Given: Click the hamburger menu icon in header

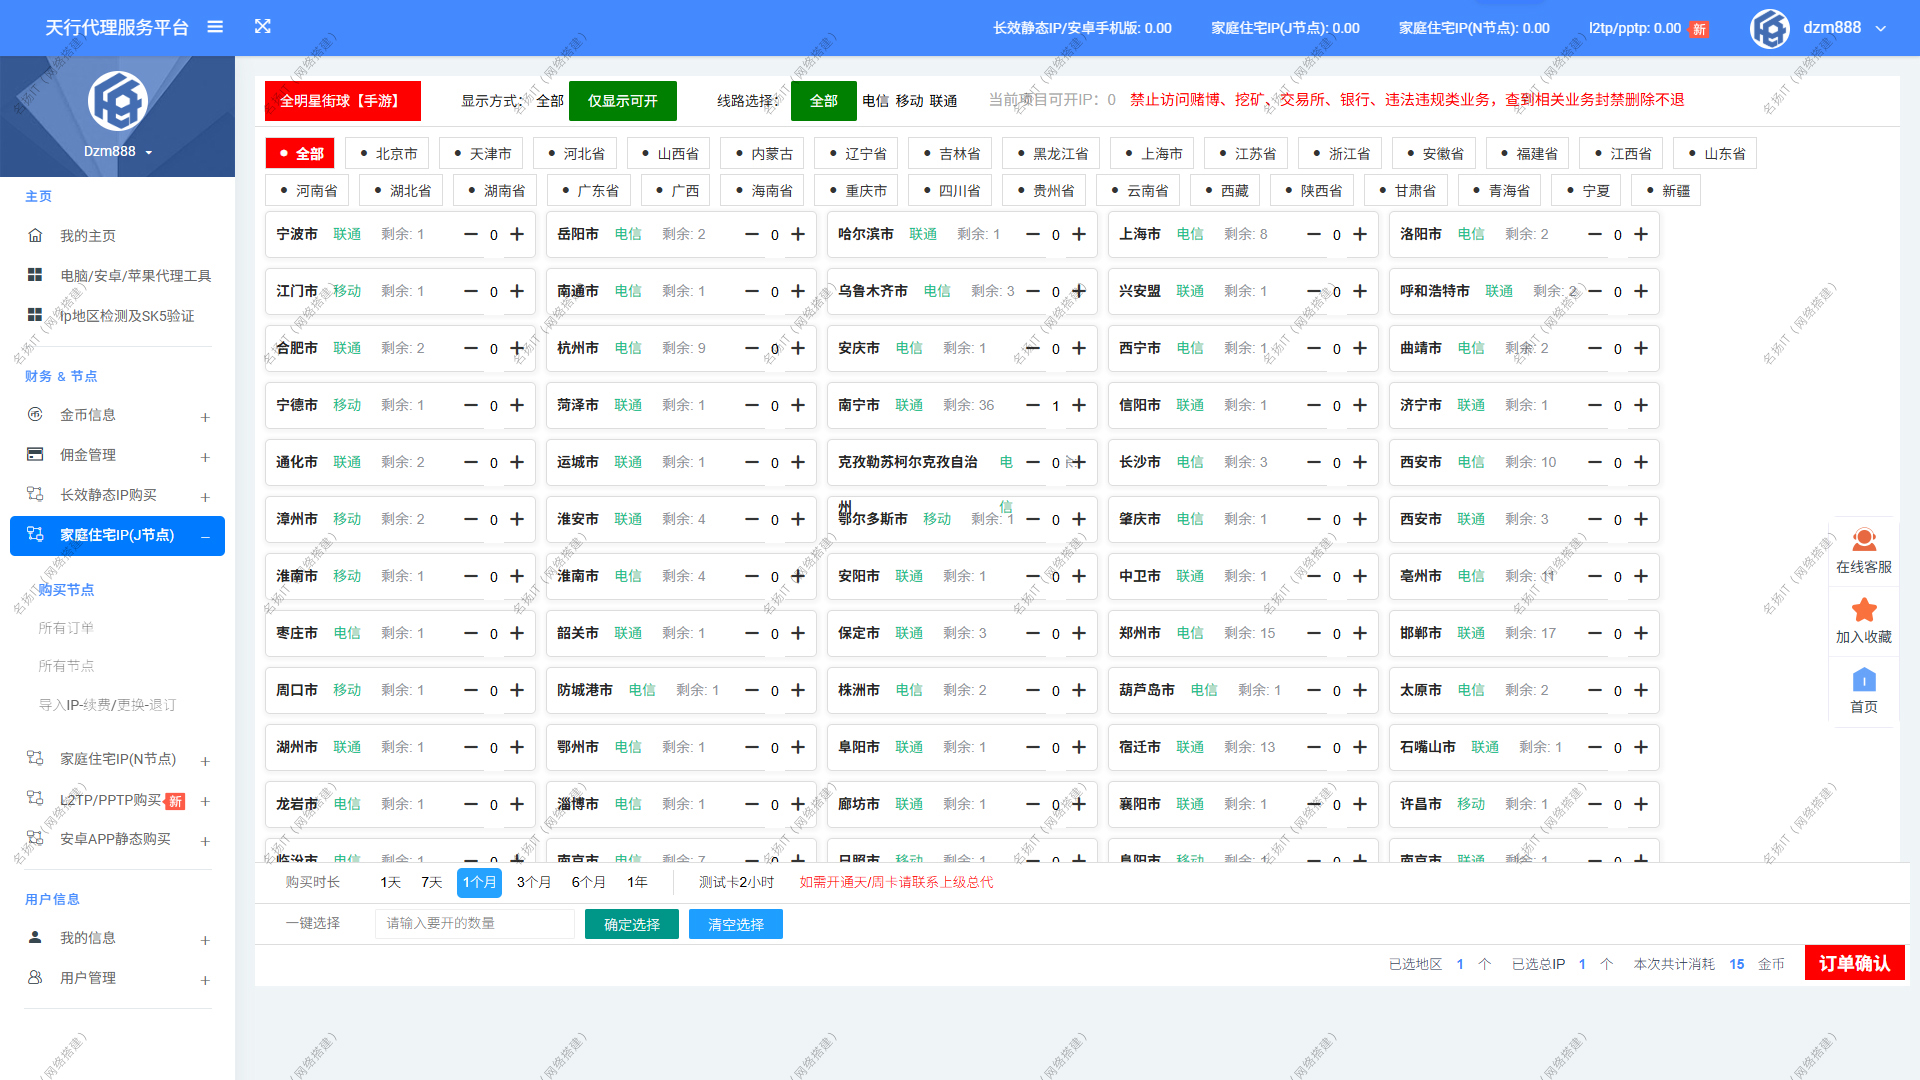Looking at the screenshot, I should point(215,27).
